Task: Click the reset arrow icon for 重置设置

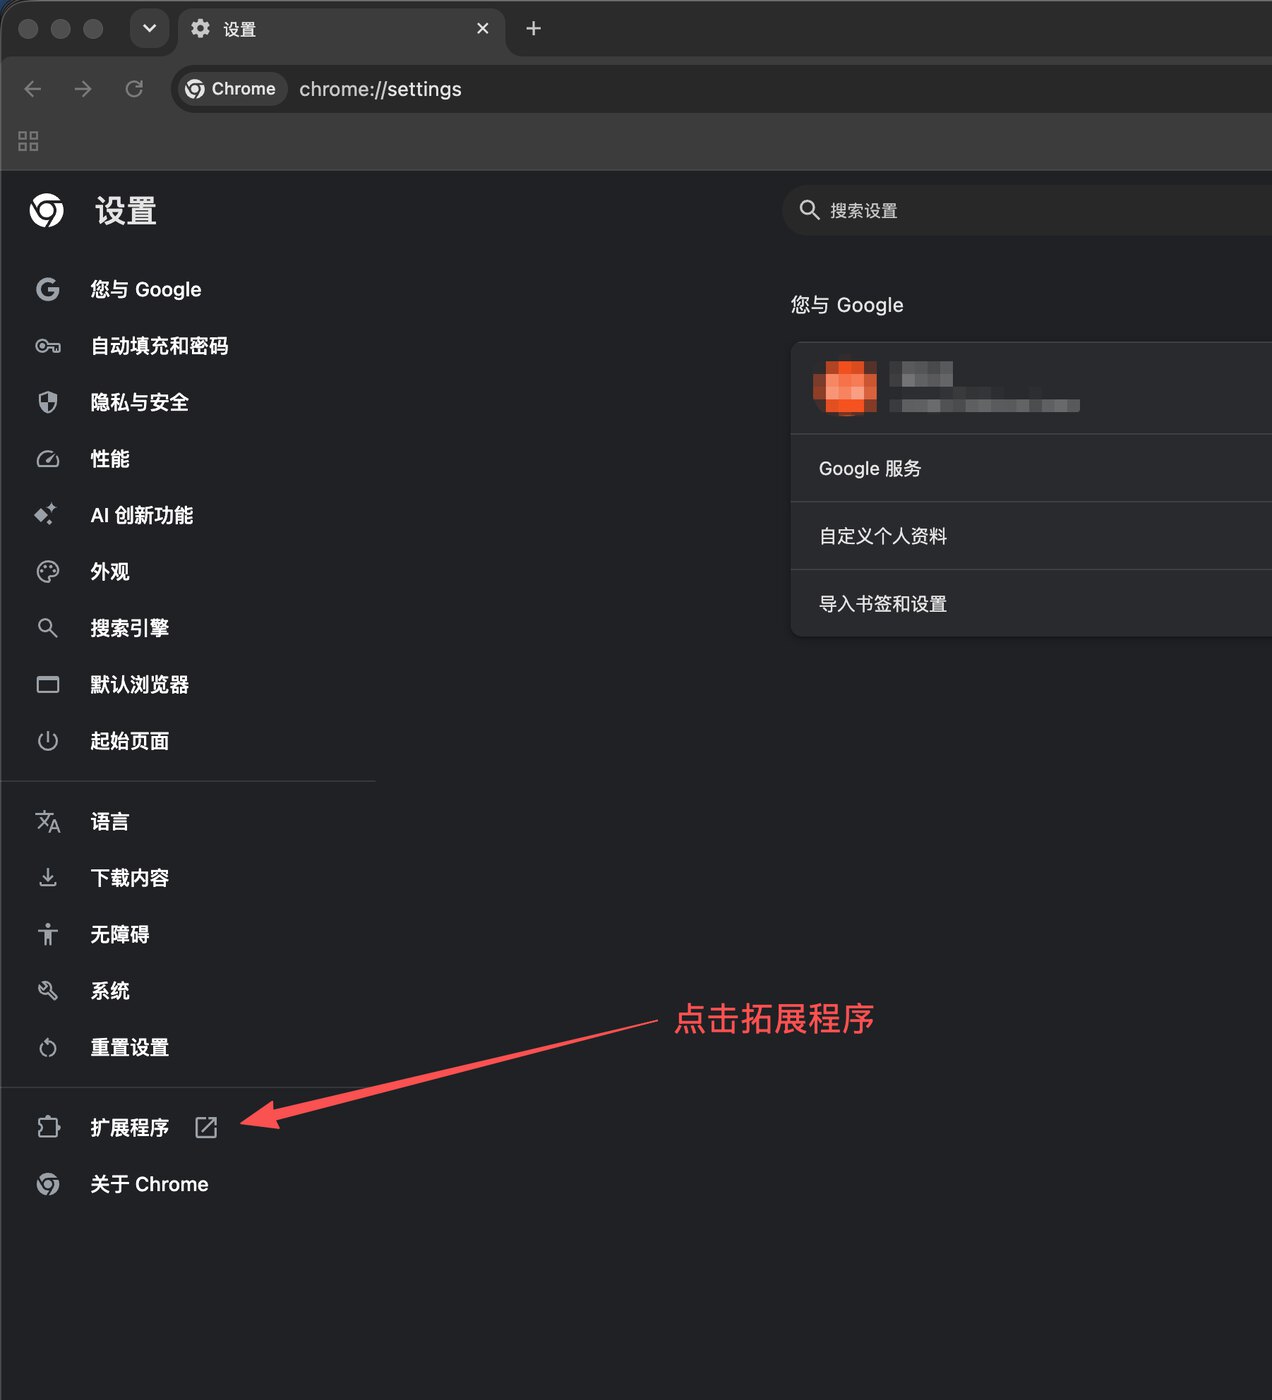Action: (48, 1048)
